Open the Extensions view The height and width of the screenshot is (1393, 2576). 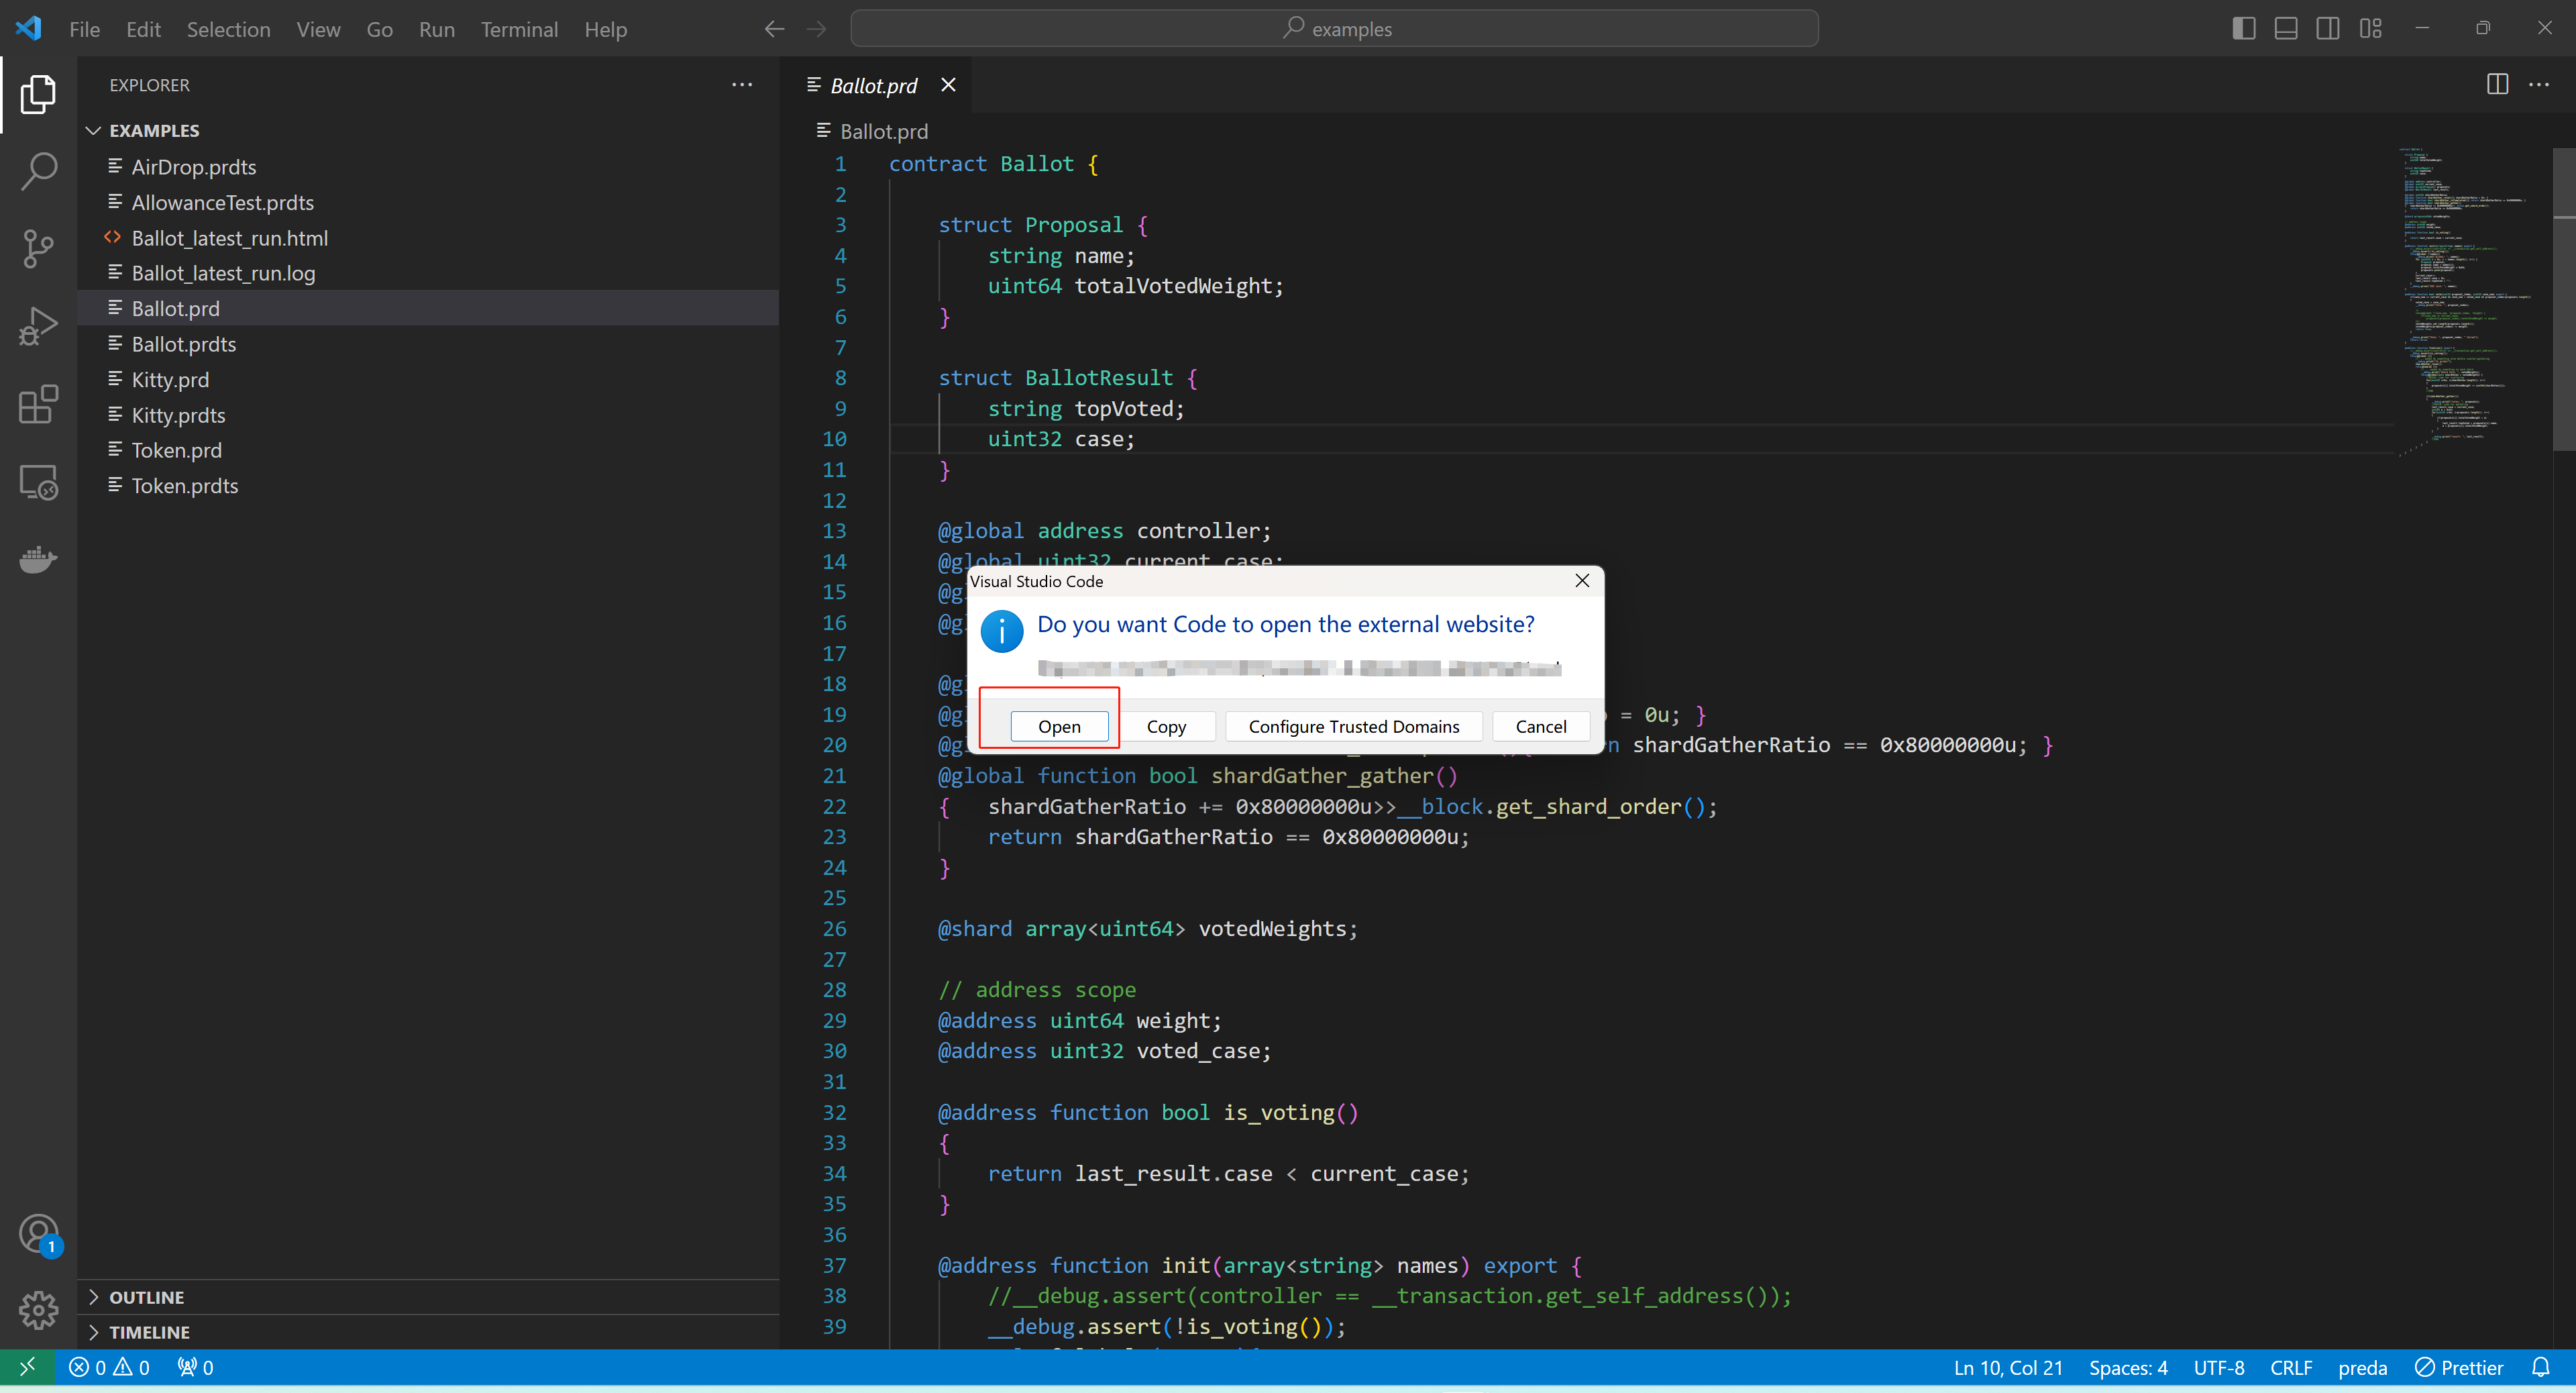38,404
